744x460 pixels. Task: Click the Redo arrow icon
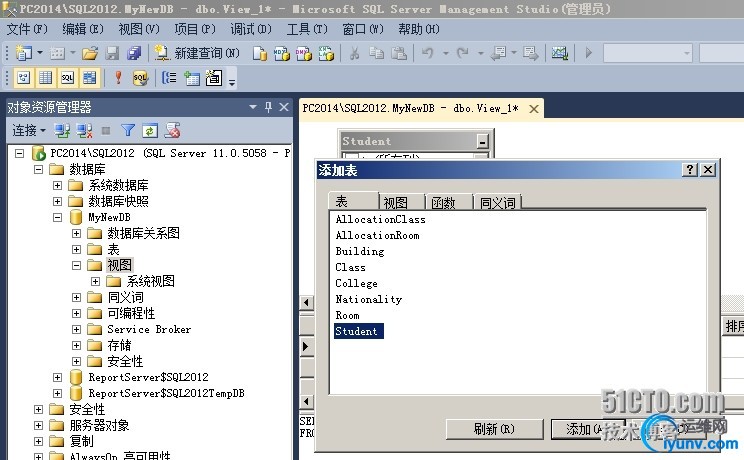pyautogui.click(x=463, y=53)
